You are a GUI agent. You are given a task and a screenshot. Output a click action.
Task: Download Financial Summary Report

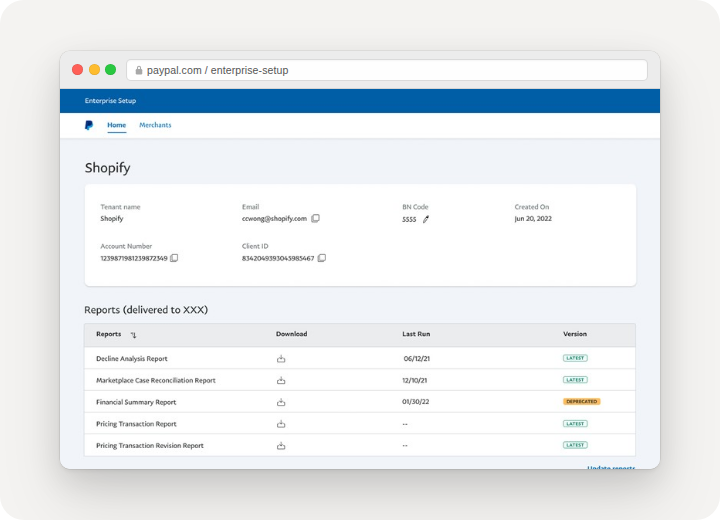coord(281,402)
